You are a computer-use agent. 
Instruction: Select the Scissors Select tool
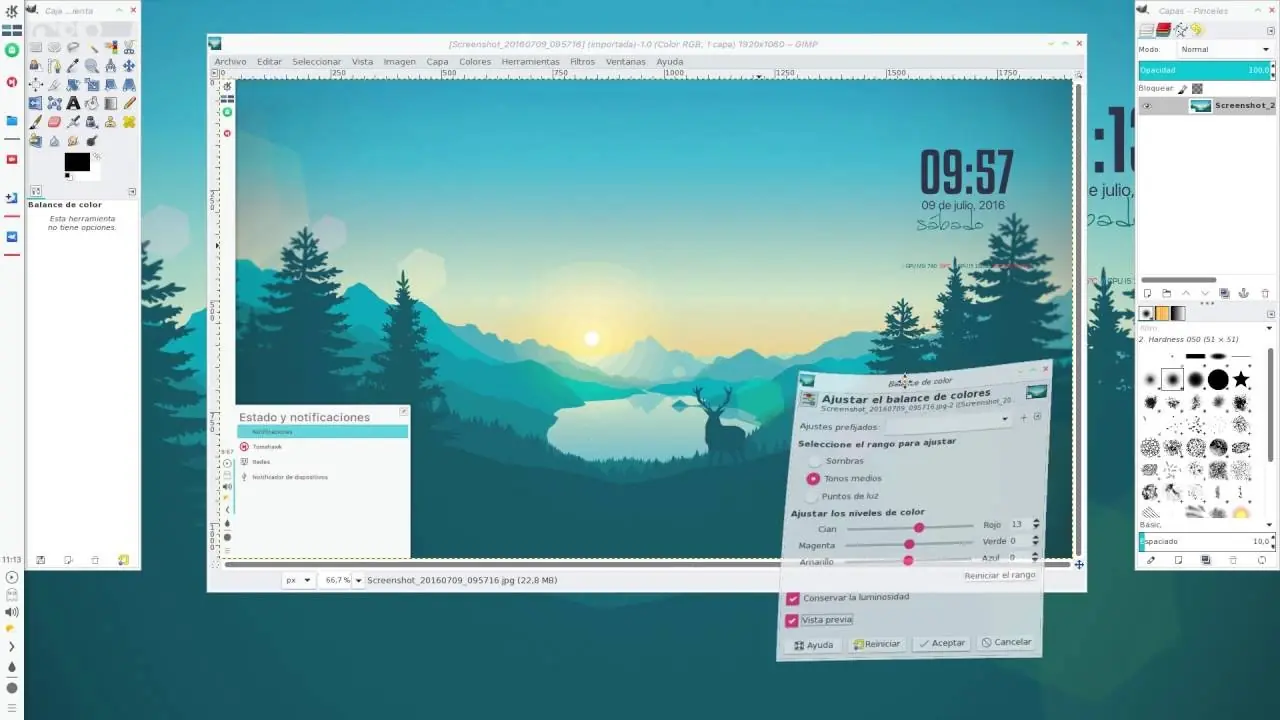129,47
